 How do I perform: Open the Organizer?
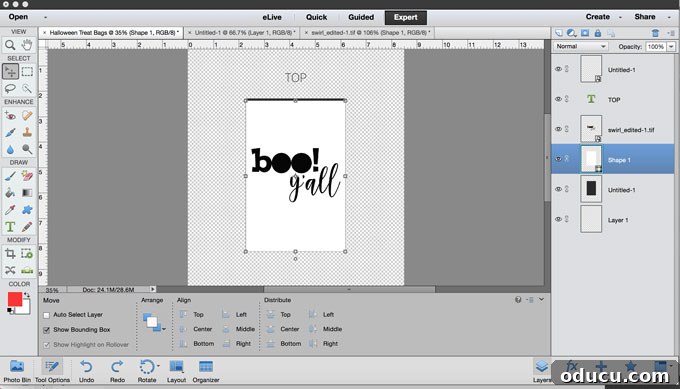point(206,371)
